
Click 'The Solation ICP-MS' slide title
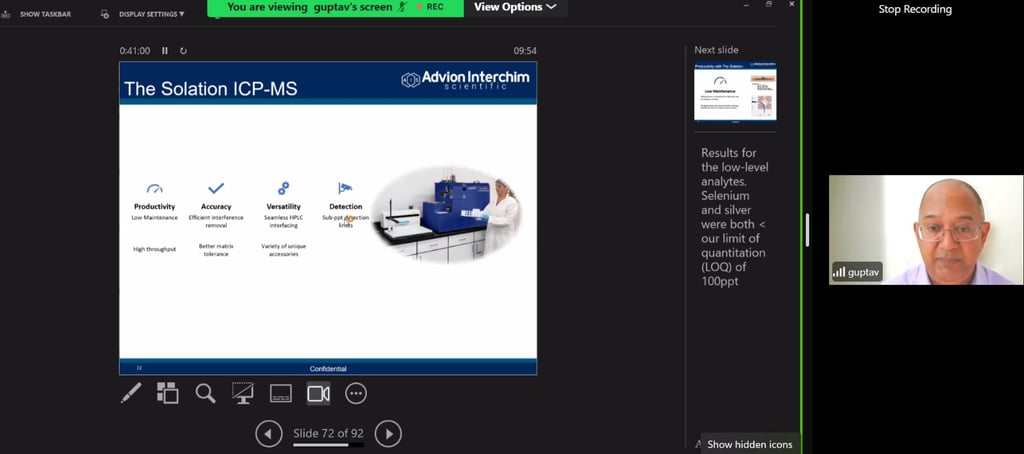point(210,89)
